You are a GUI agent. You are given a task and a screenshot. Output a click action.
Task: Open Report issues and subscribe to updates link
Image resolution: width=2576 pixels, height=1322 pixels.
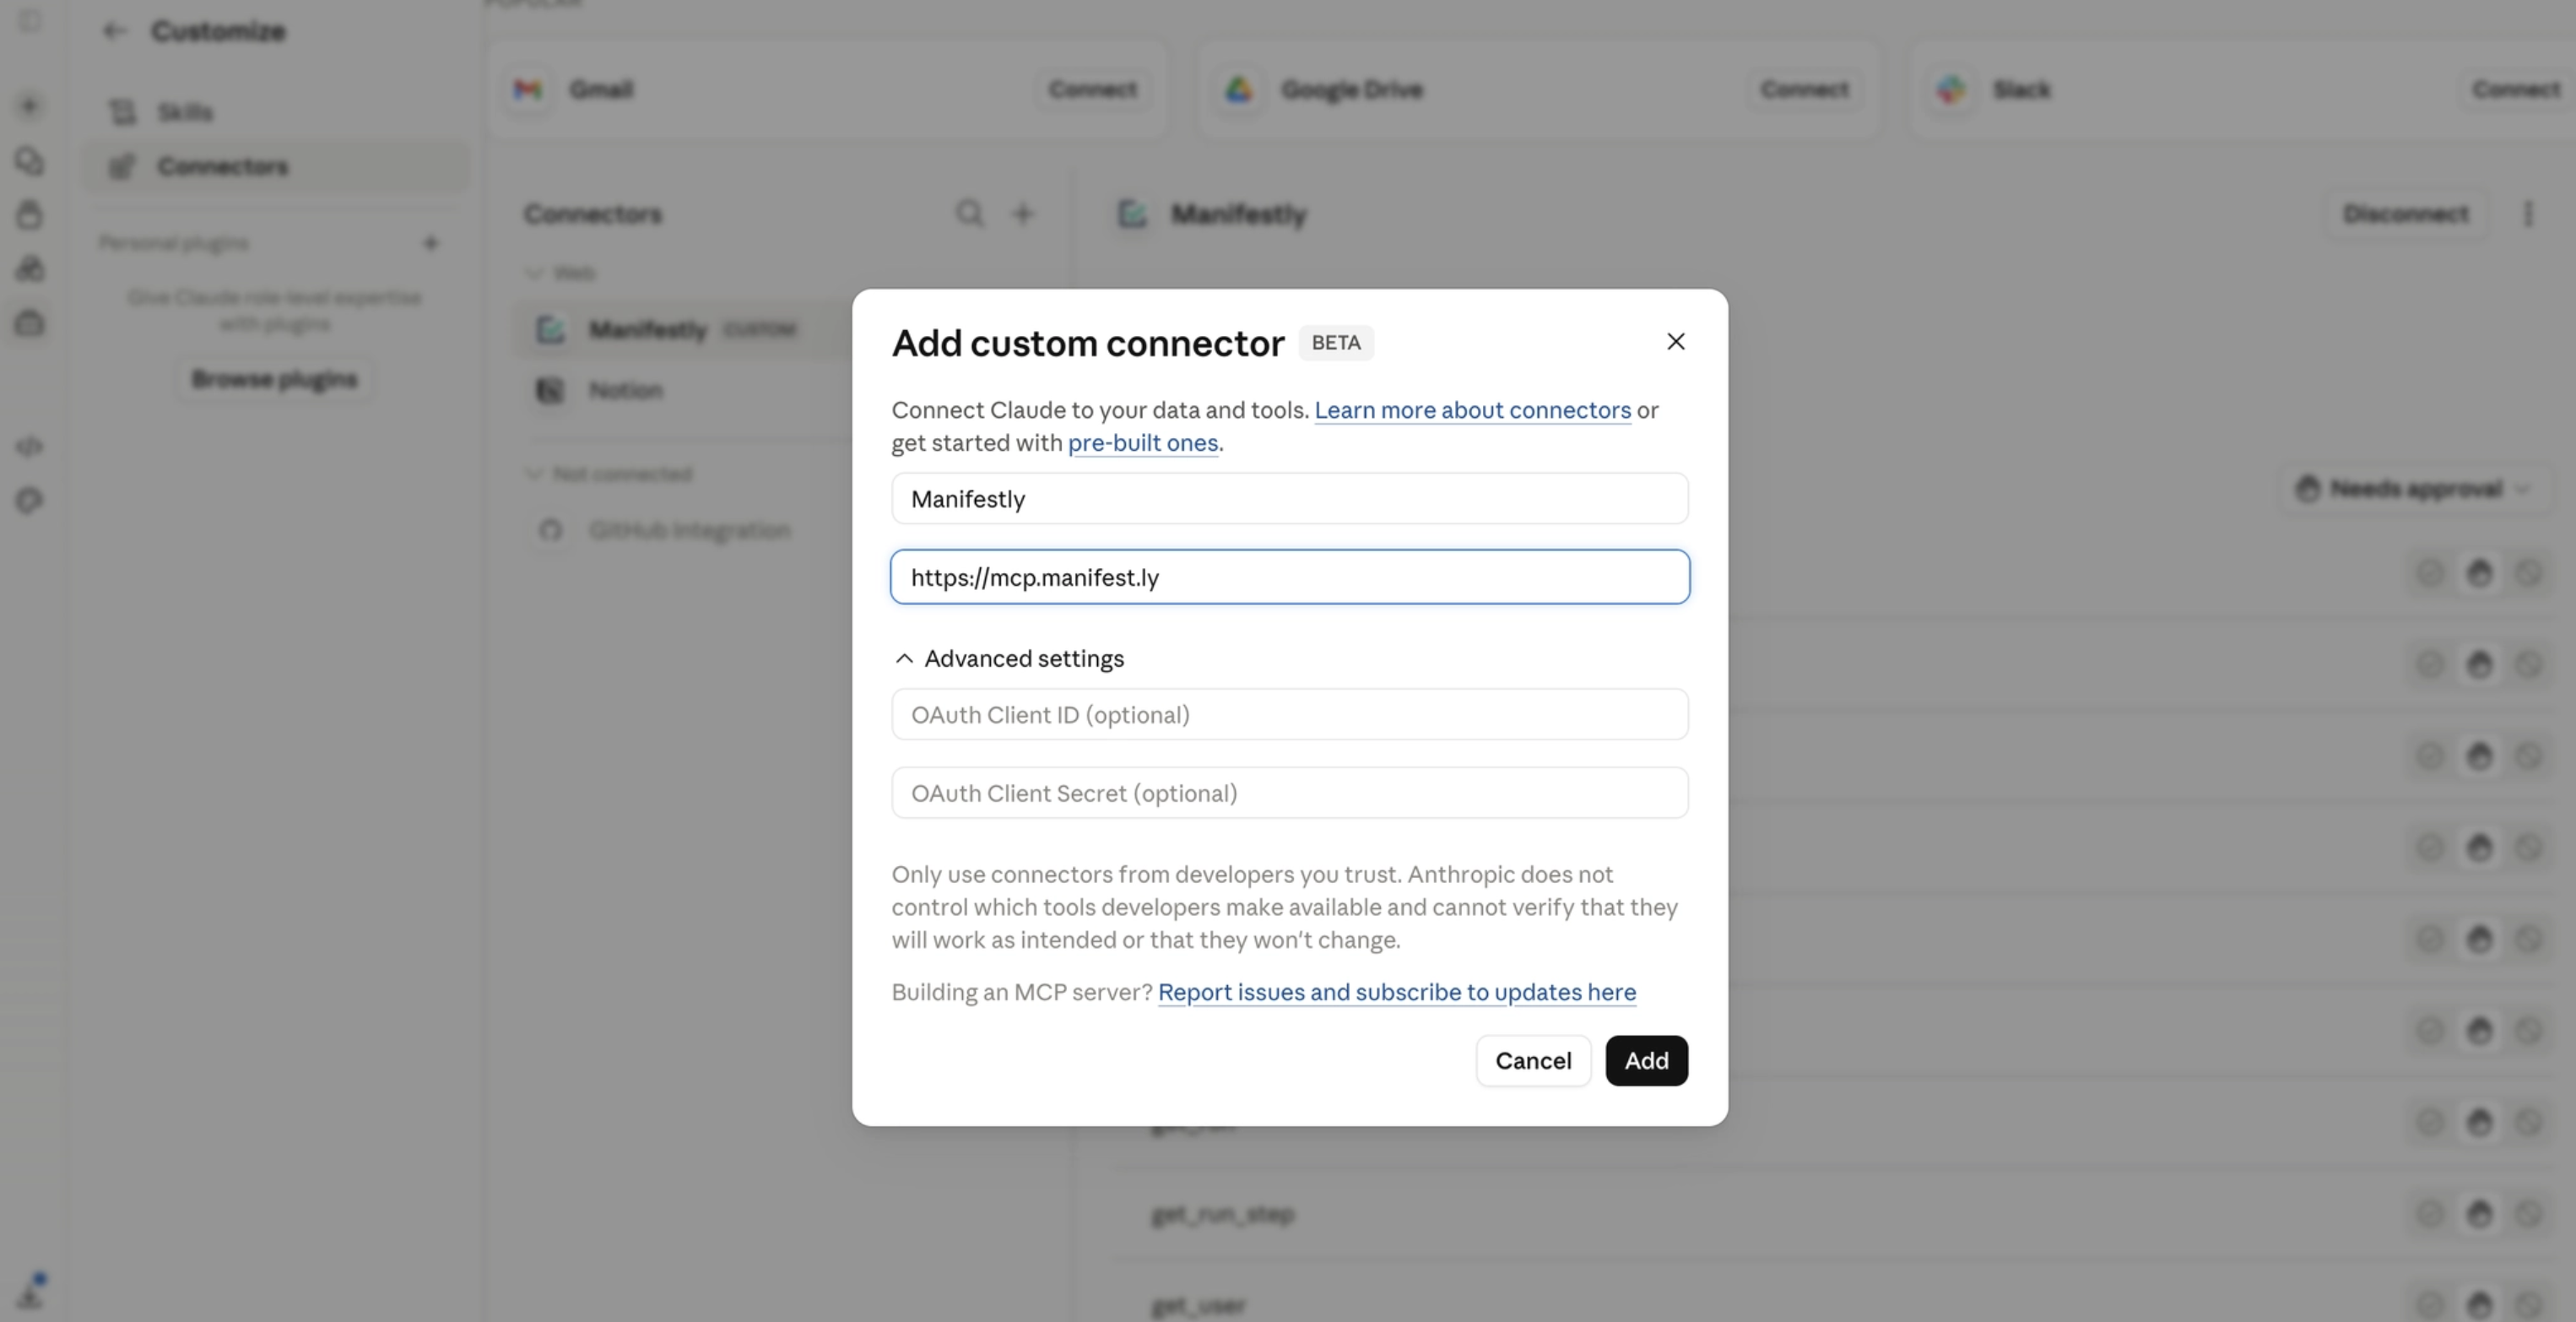(1397, 992)
